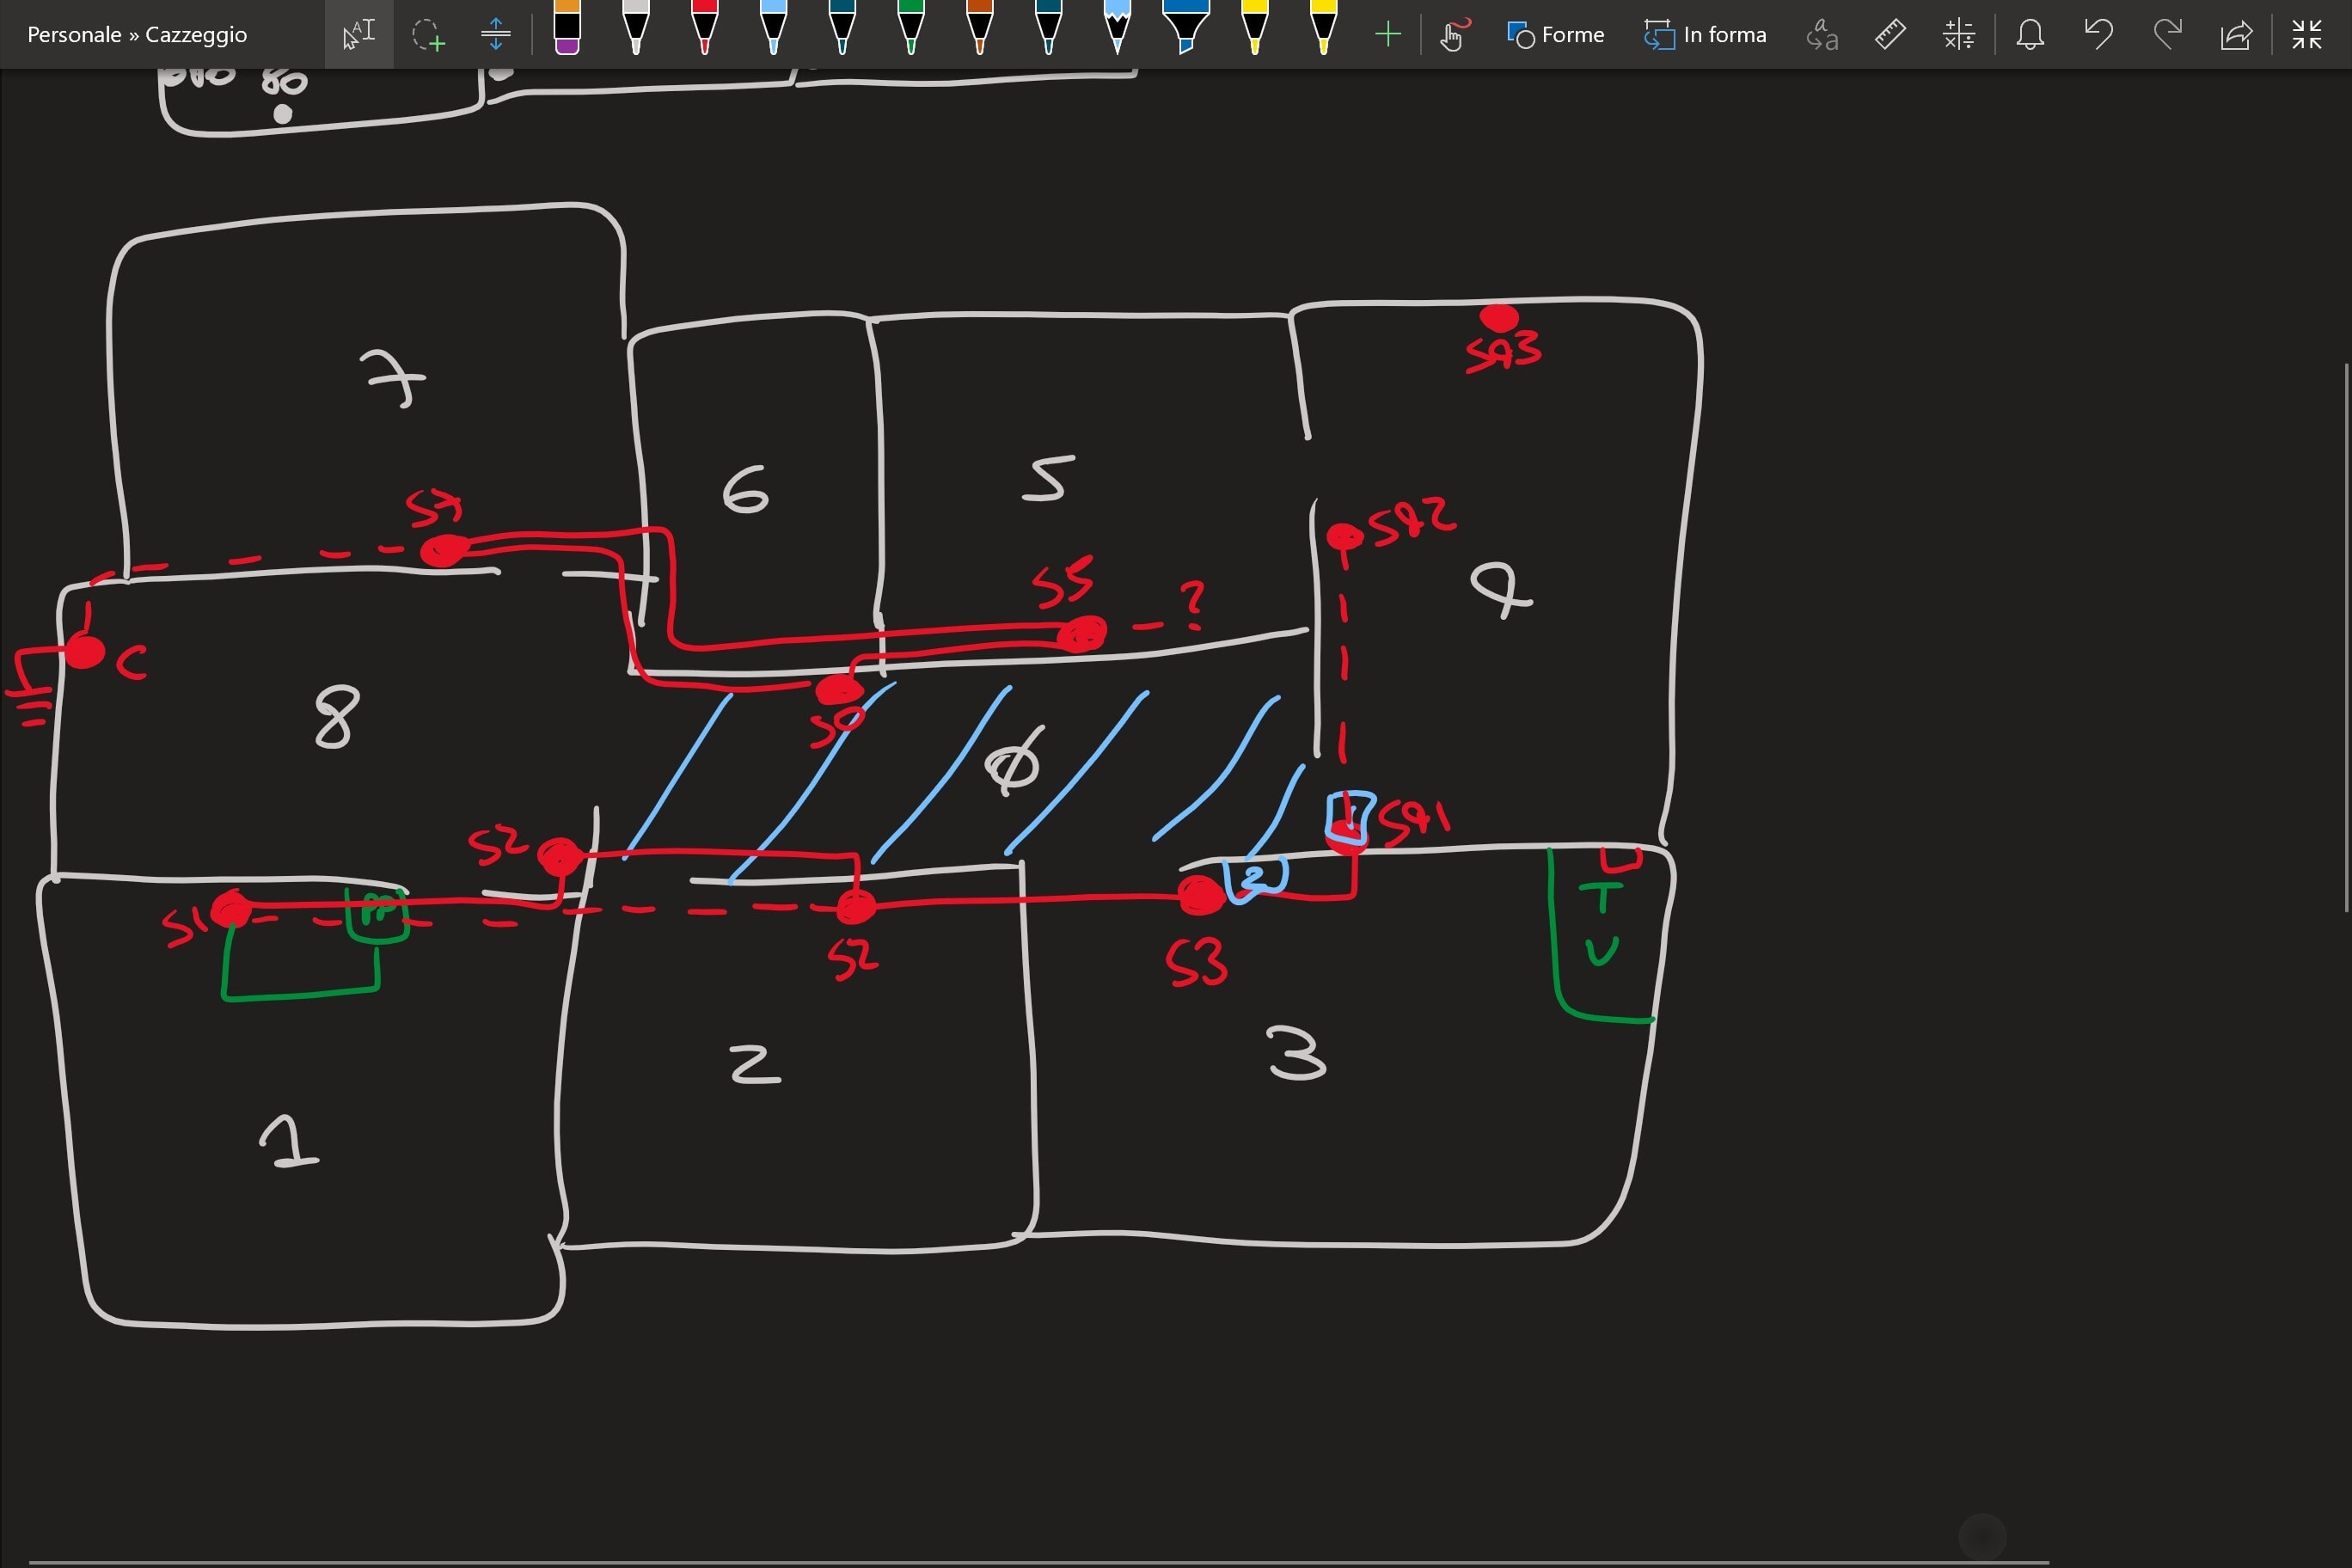Screen dimensions: 2352x1568
Task: Toggle draw with touch mode
Action: (x=1453, y=35)
